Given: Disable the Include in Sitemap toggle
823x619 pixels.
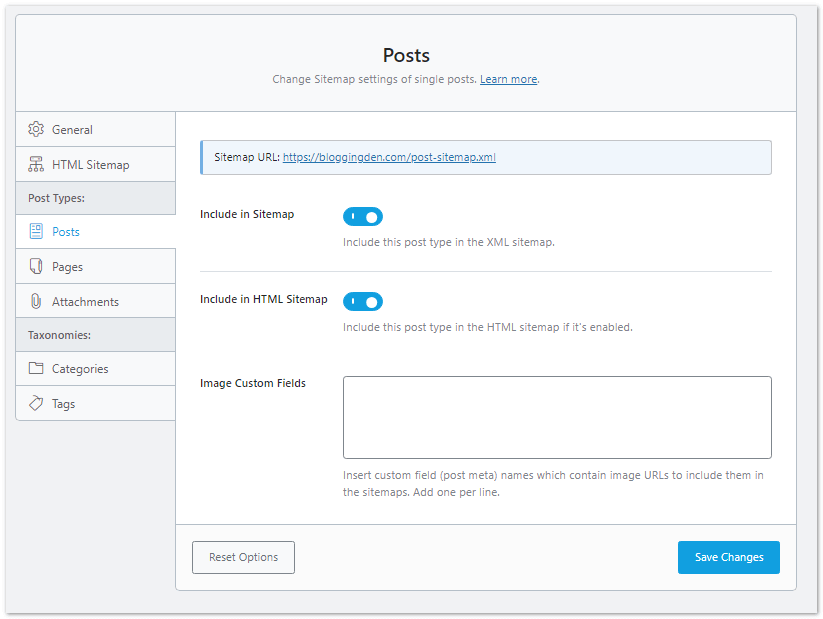Looking at the screenshot, I should [x=362, y=216].
